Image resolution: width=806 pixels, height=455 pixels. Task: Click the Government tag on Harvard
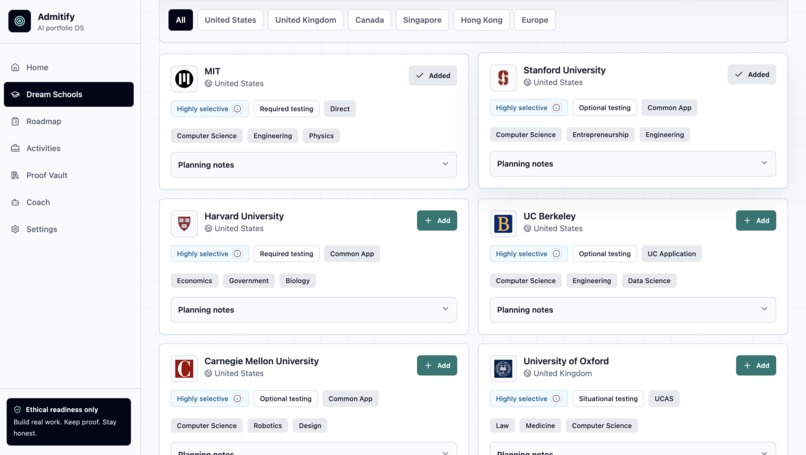[x=249, y=281]
